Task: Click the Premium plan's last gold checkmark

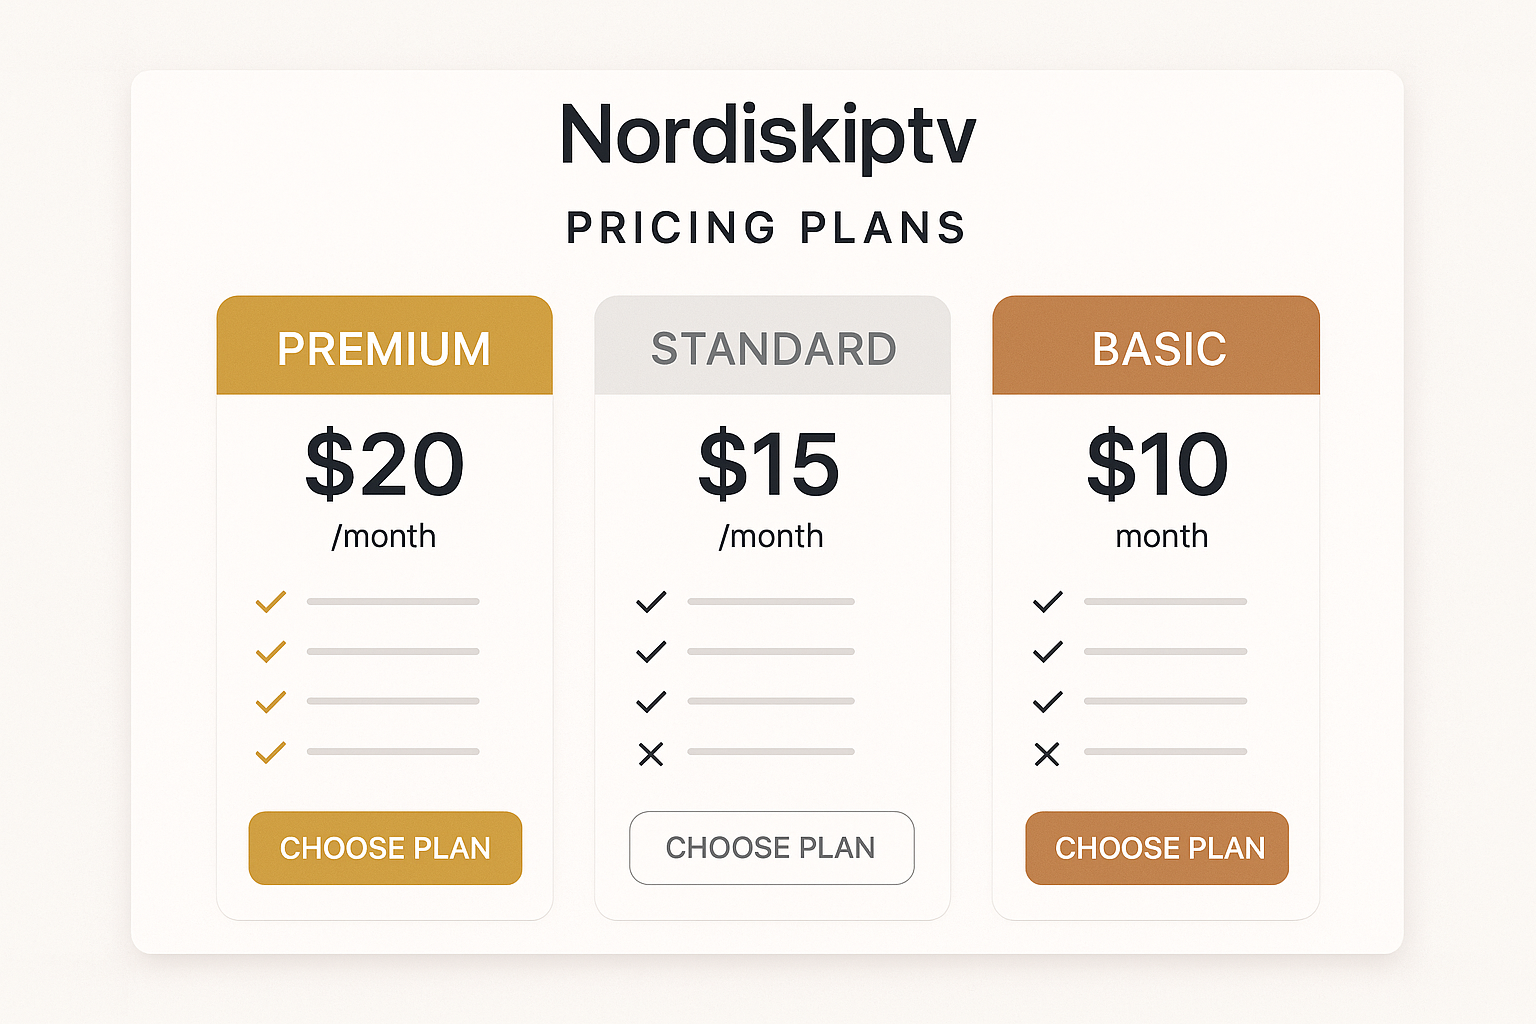Action: pyautogui.click(x=271, y=751)
